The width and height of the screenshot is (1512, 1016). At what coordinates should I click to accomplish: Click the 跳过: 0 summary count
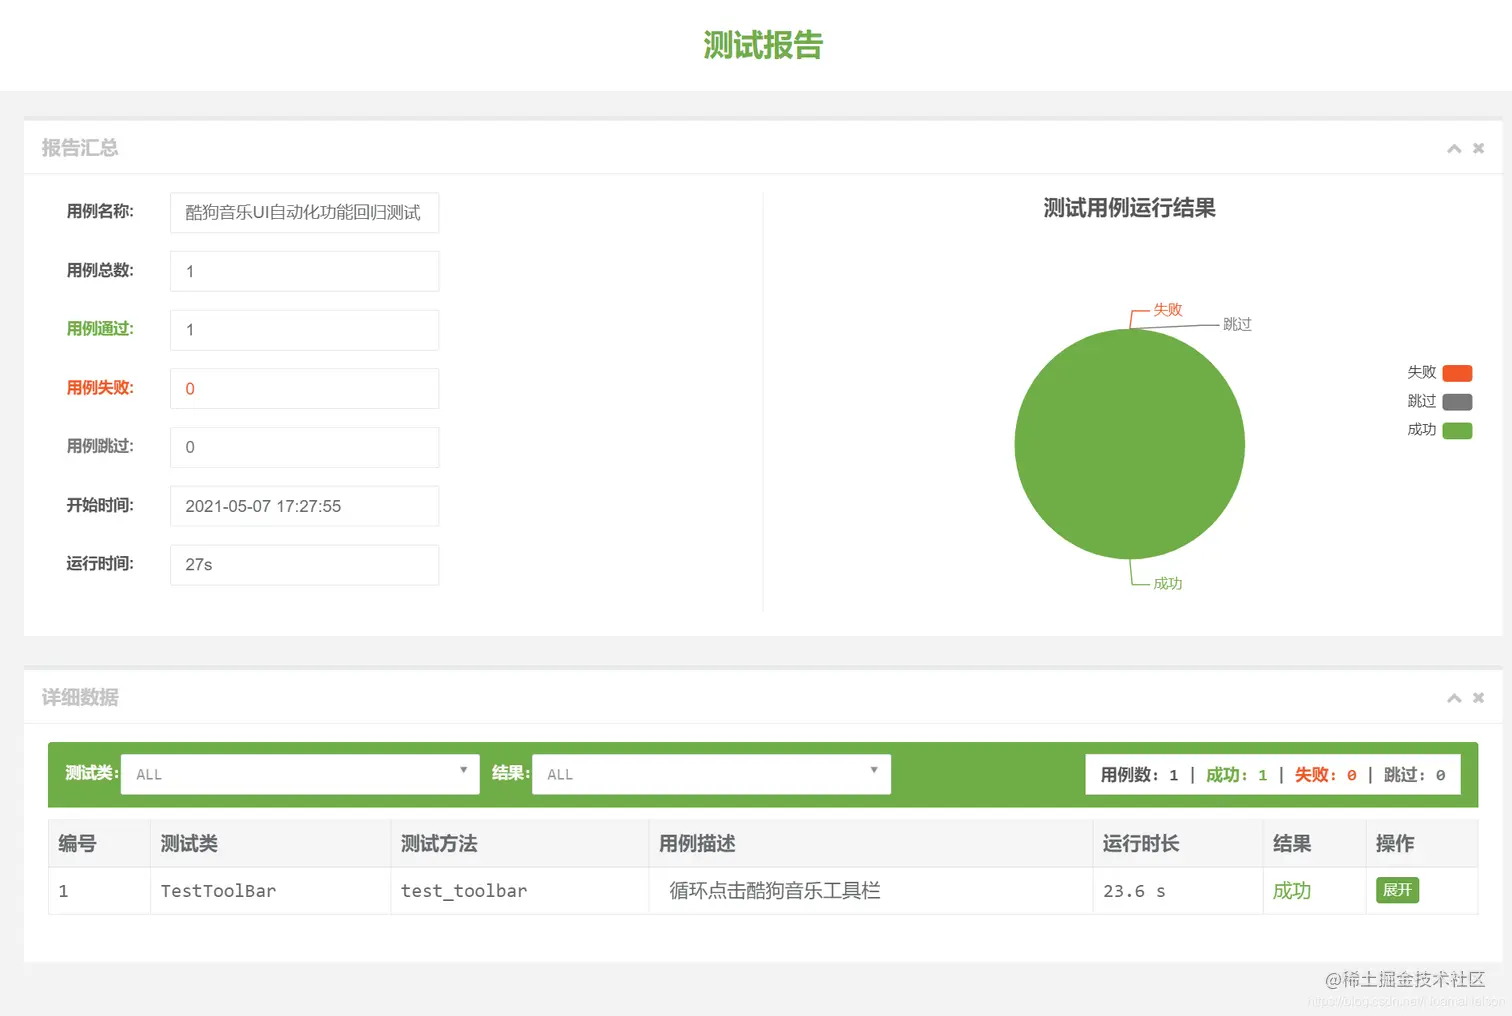pyautogui.click(x=1415, y=775)
